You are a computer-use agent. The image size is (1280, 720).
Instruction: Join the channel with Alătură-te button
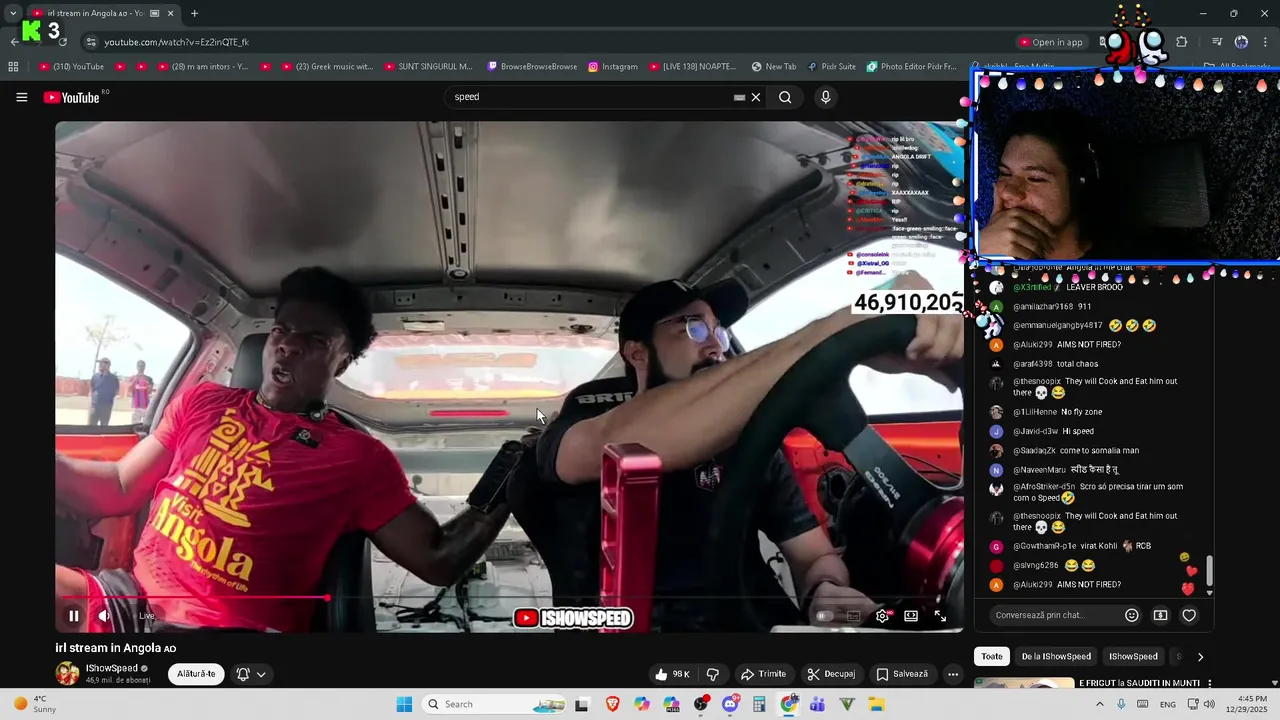(x=196, y=674)
